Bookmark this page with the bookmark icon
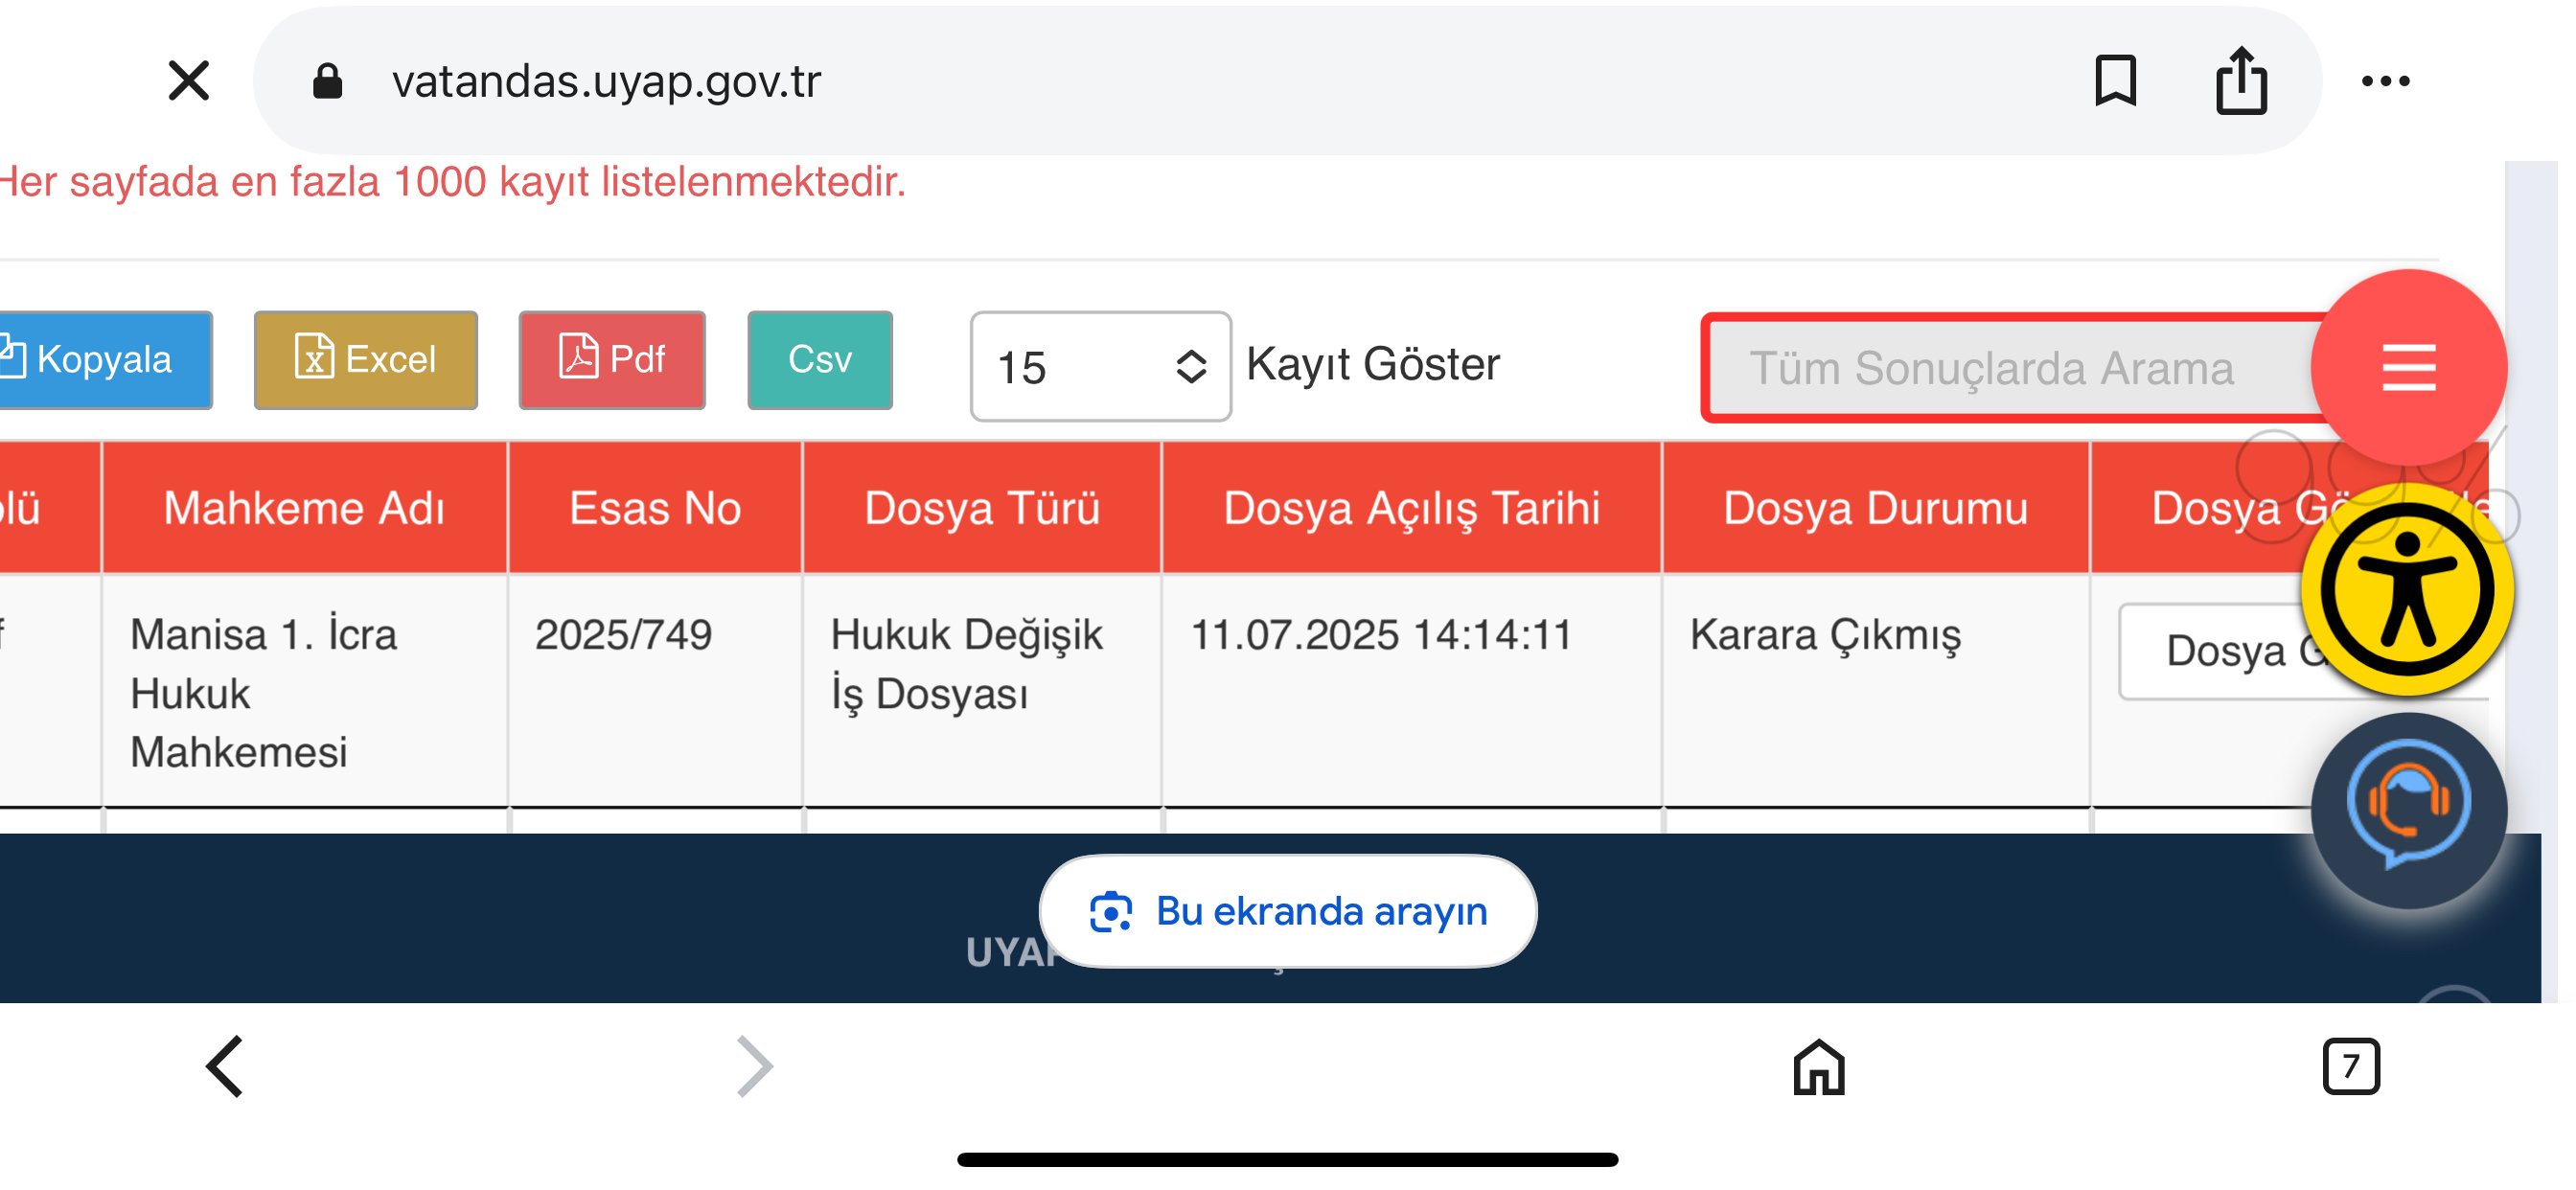This screenshot has width=2576, height=1190. pos(2115,80)
